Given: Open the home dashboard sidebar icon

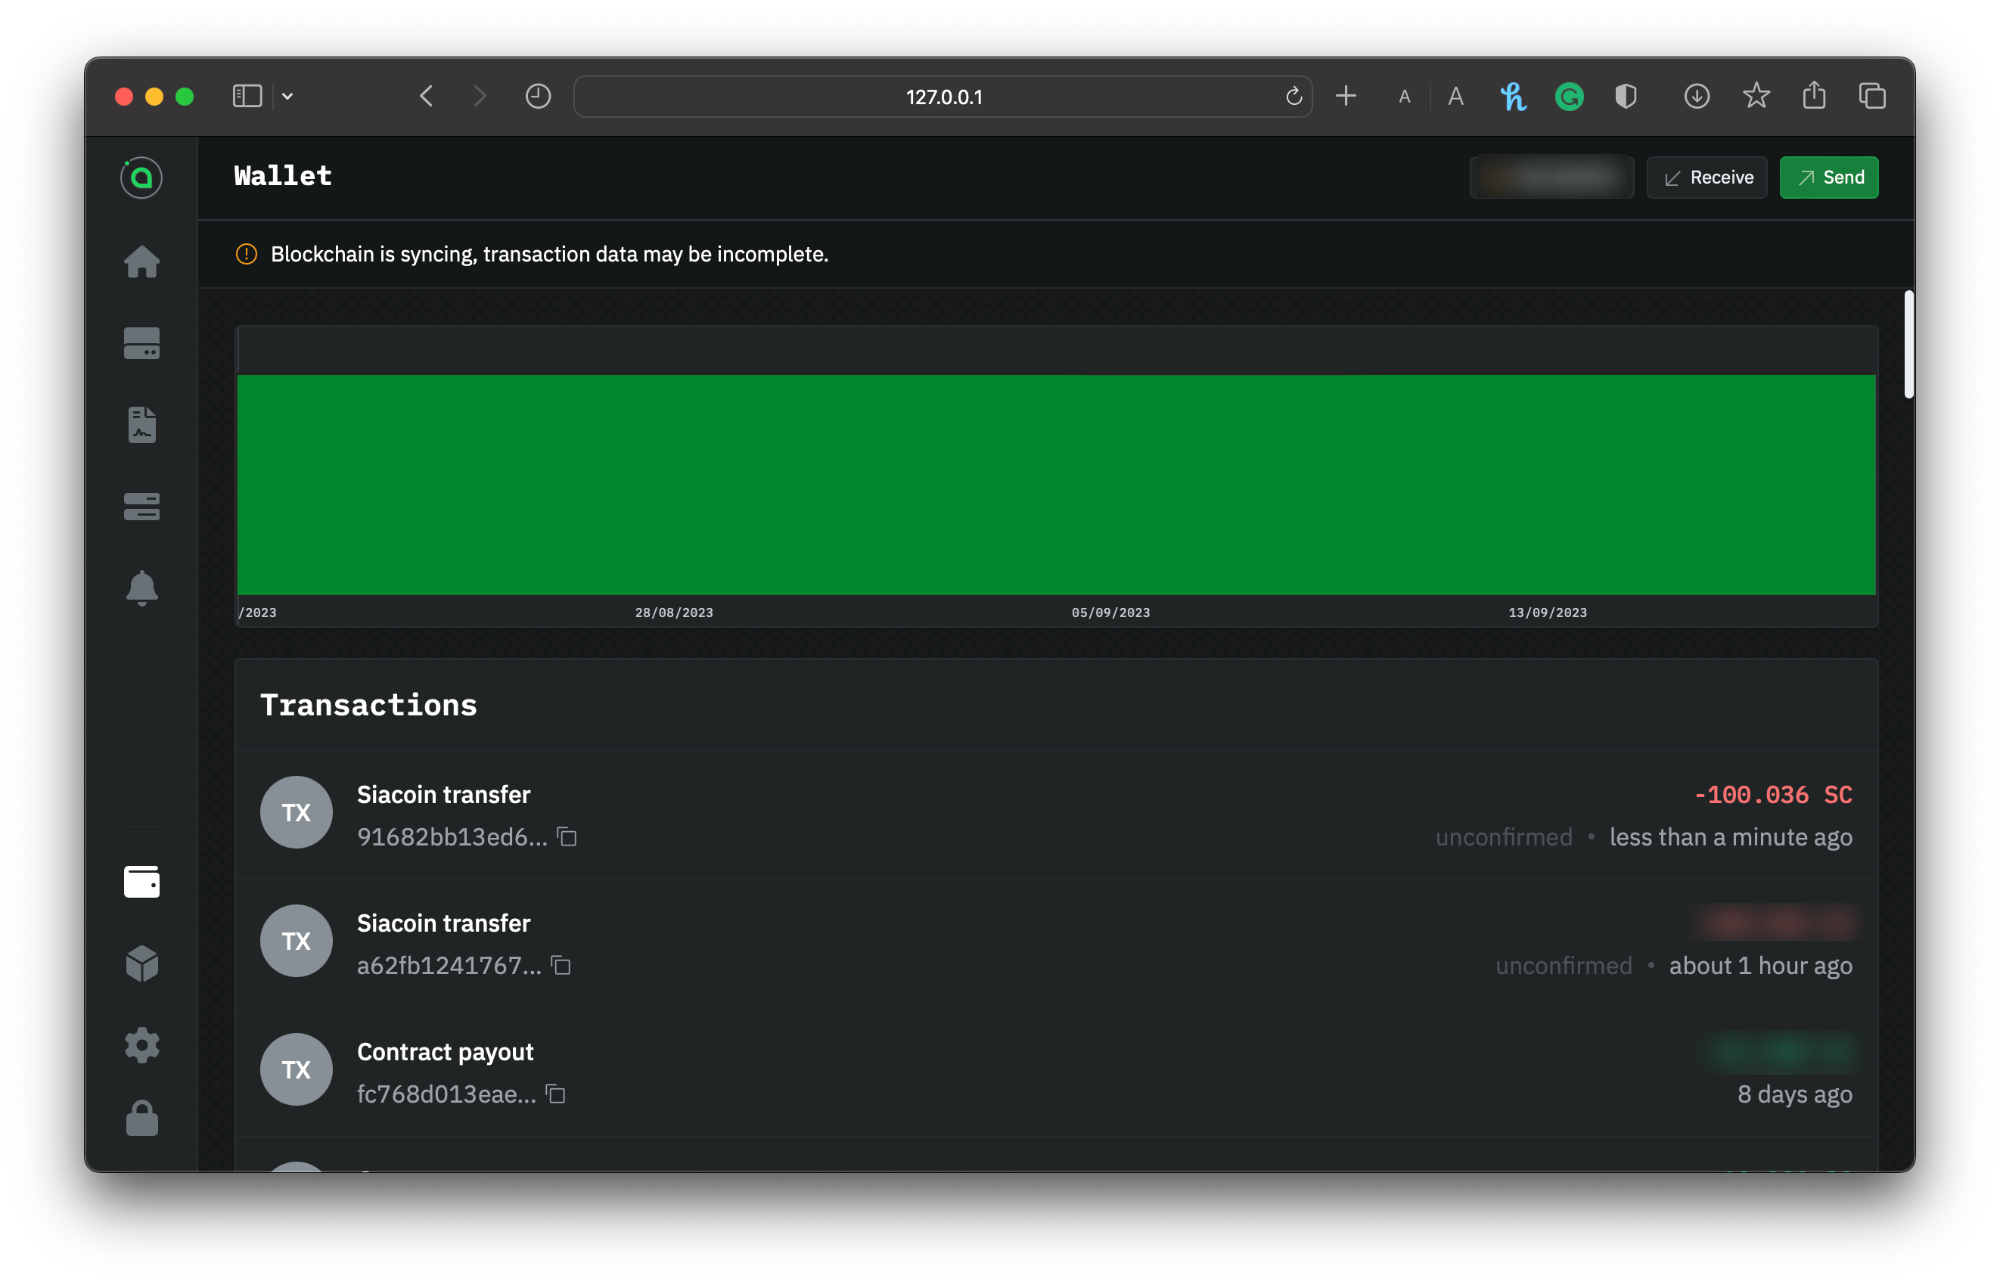Looking at the screenshot, I should (141, 262).
